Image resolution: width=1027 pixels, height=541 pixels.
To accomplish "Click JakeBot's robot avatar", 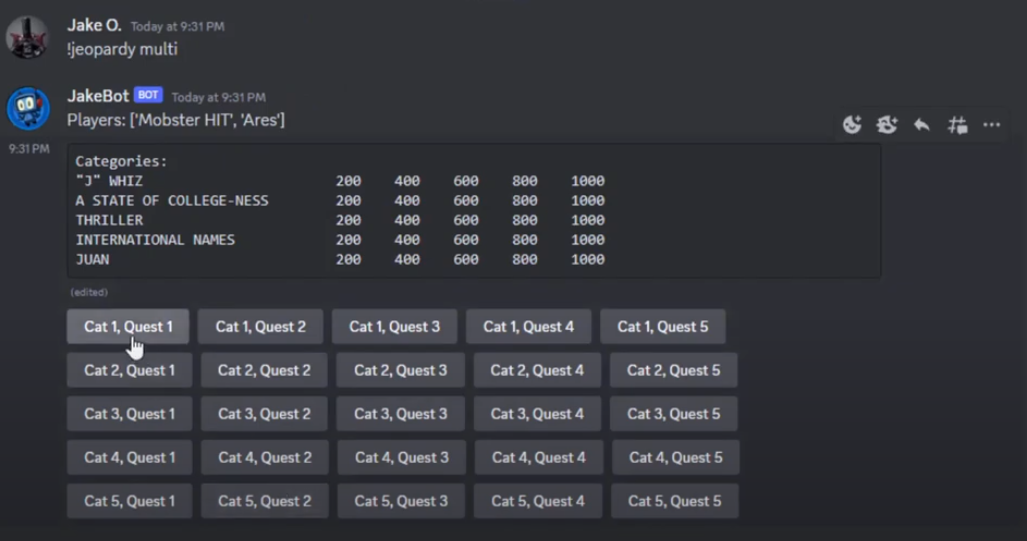I will (28, 108).
